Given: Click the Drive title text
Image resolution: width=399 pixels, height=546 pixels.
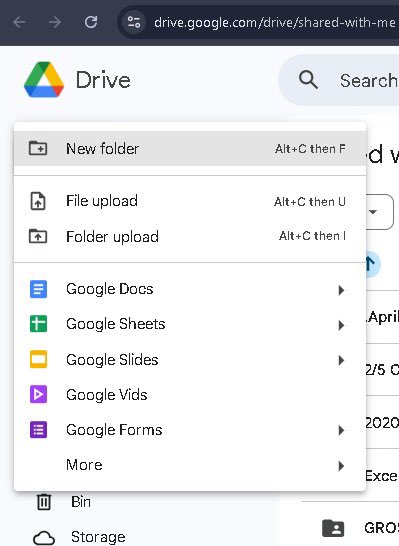Looking at the screenshot, I should (x=103, y=80).
